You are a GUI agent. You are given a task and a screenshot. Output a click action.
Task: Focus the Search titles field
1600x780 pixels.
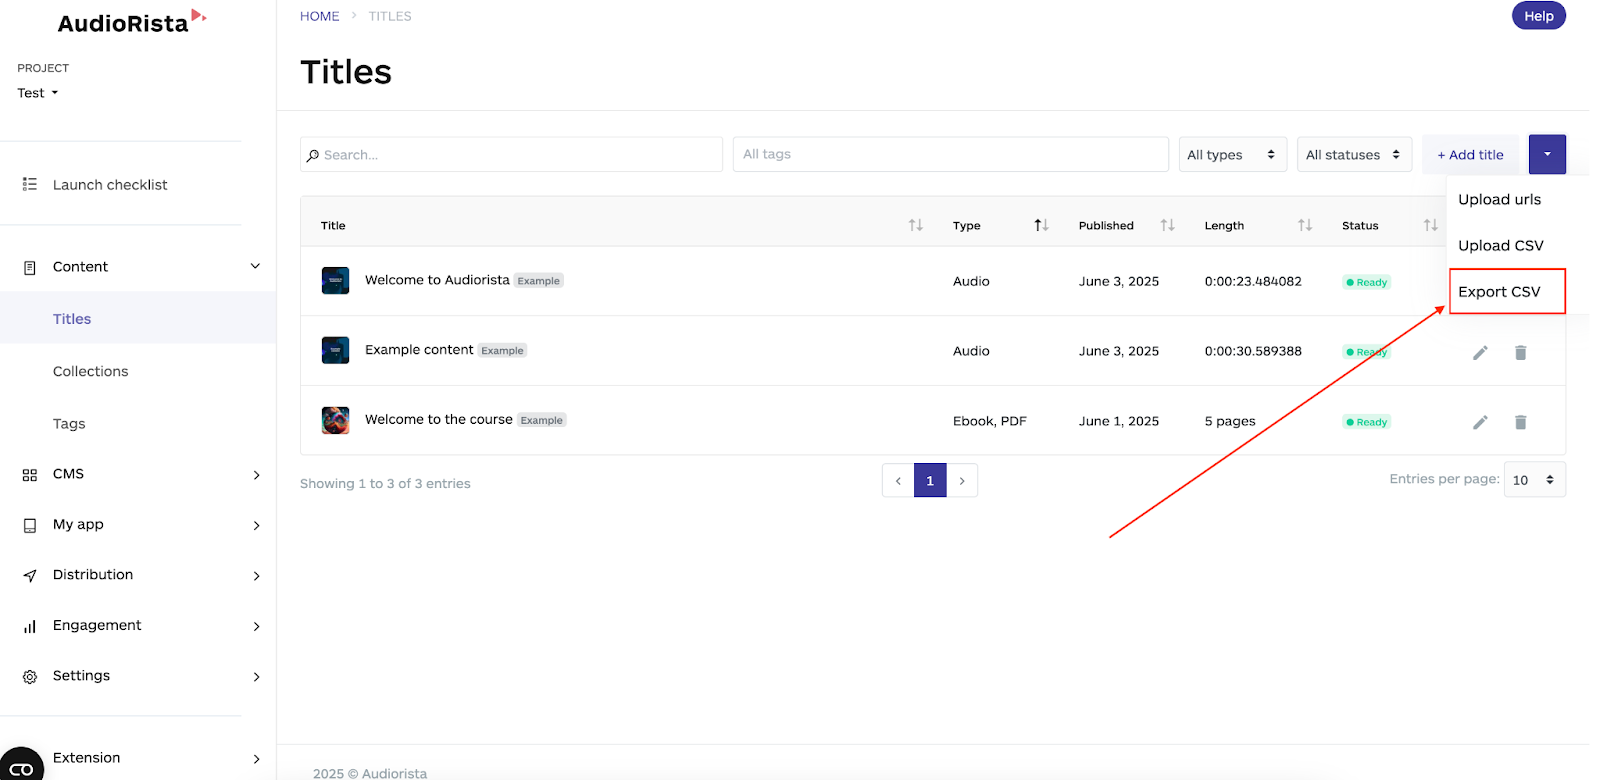click(x=511, y=154)
